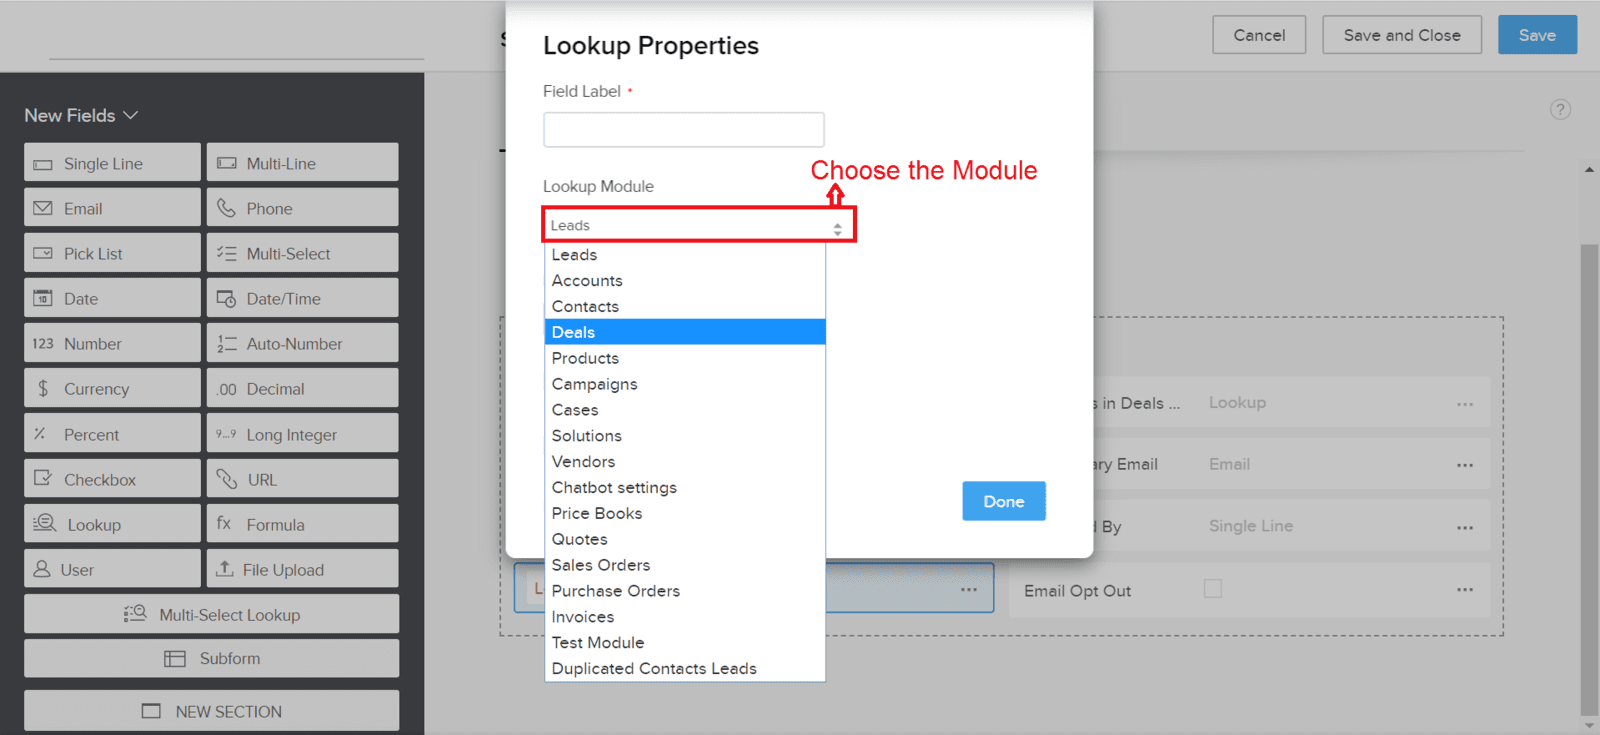Click the Field Label text box
The width and height of the screenshot is (1600, 735).
point(684,130)
